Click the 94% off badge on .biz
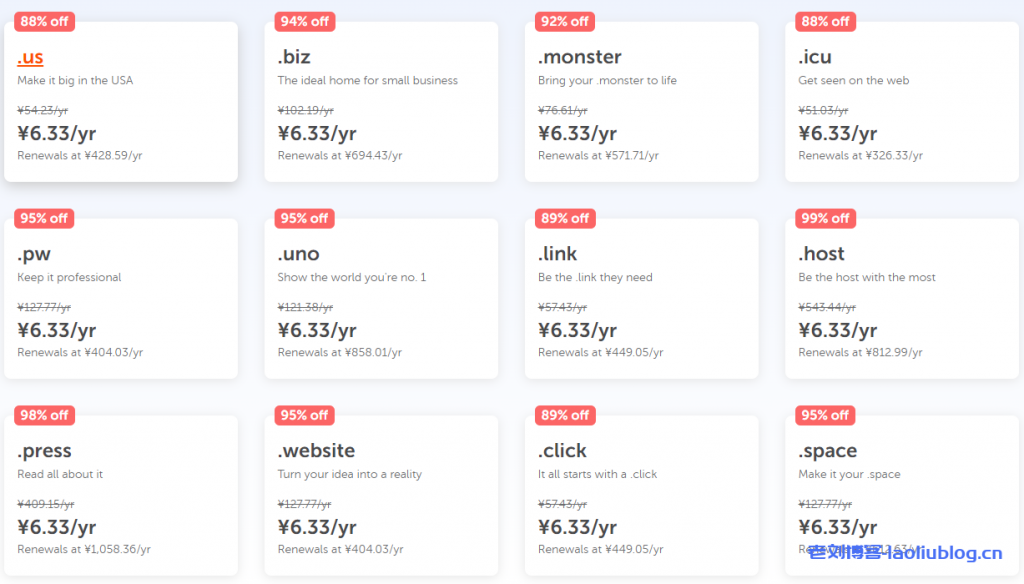 tap(305, 21)
